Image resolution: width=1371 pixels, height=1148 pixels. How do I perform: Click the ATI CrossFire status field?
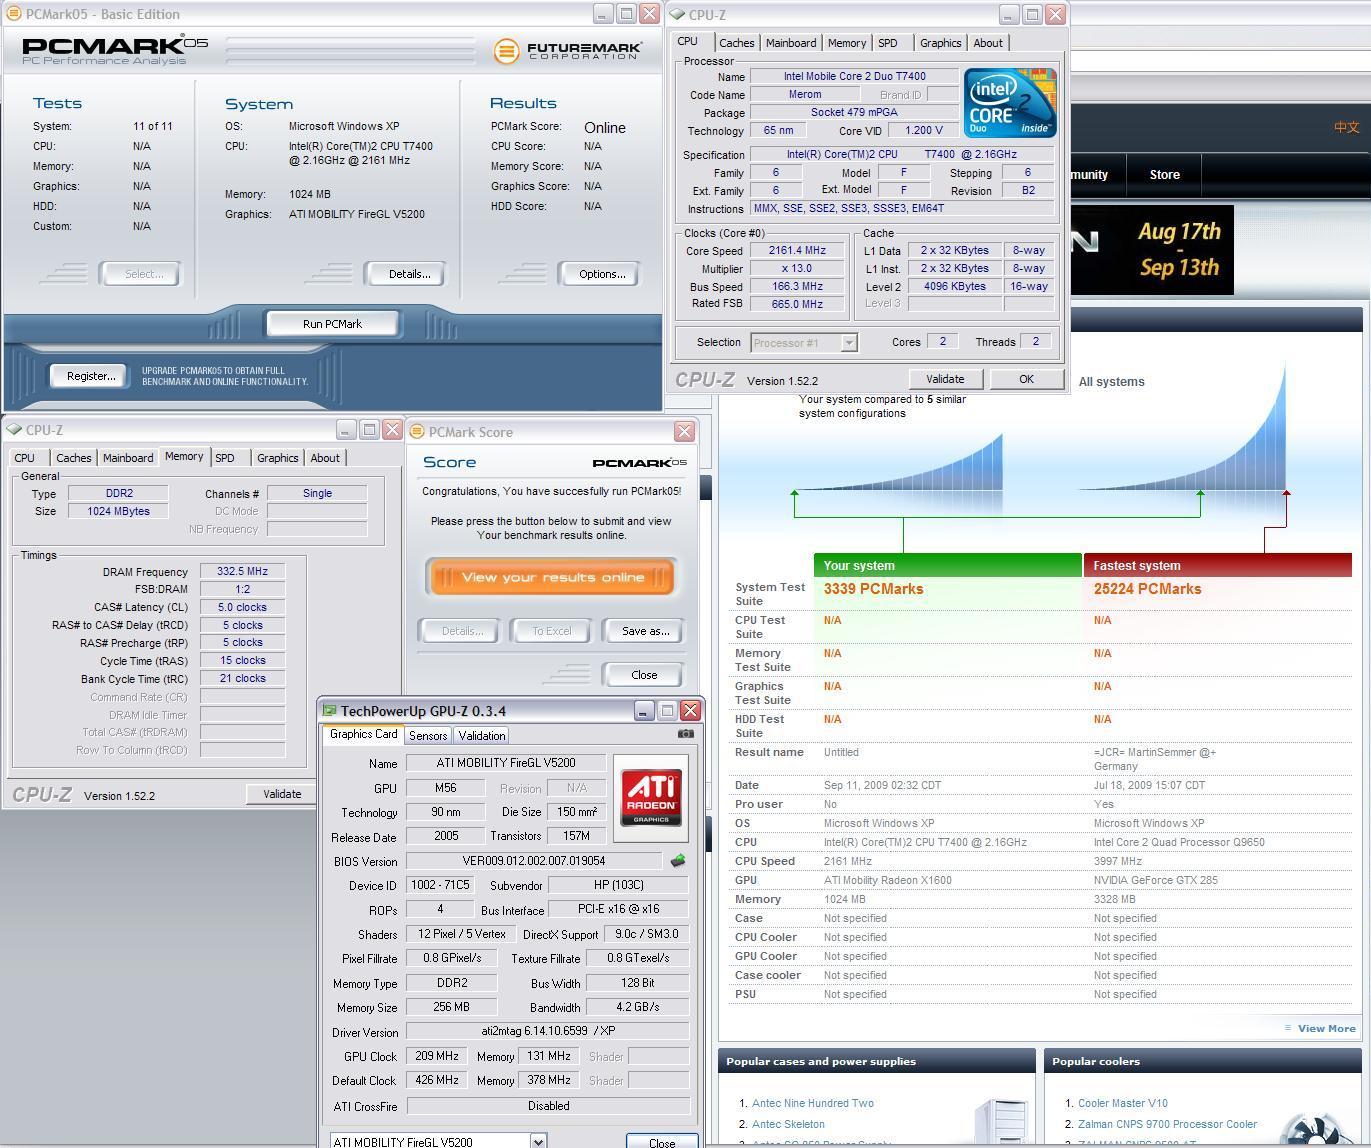(x=548, y=1106)
